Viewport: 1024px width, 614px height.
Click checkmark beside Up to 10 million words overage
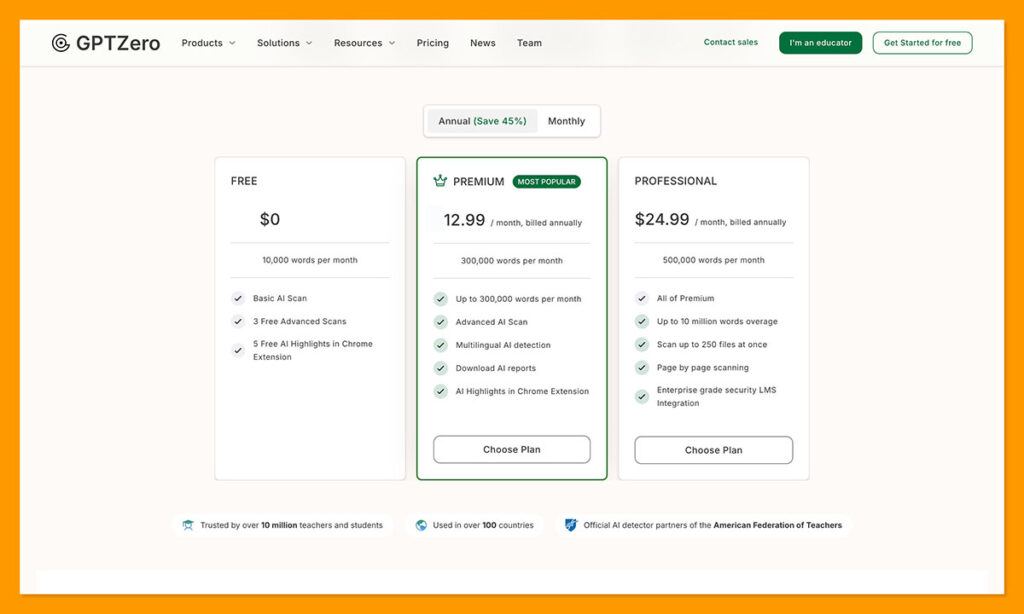[x=642, y=321]
